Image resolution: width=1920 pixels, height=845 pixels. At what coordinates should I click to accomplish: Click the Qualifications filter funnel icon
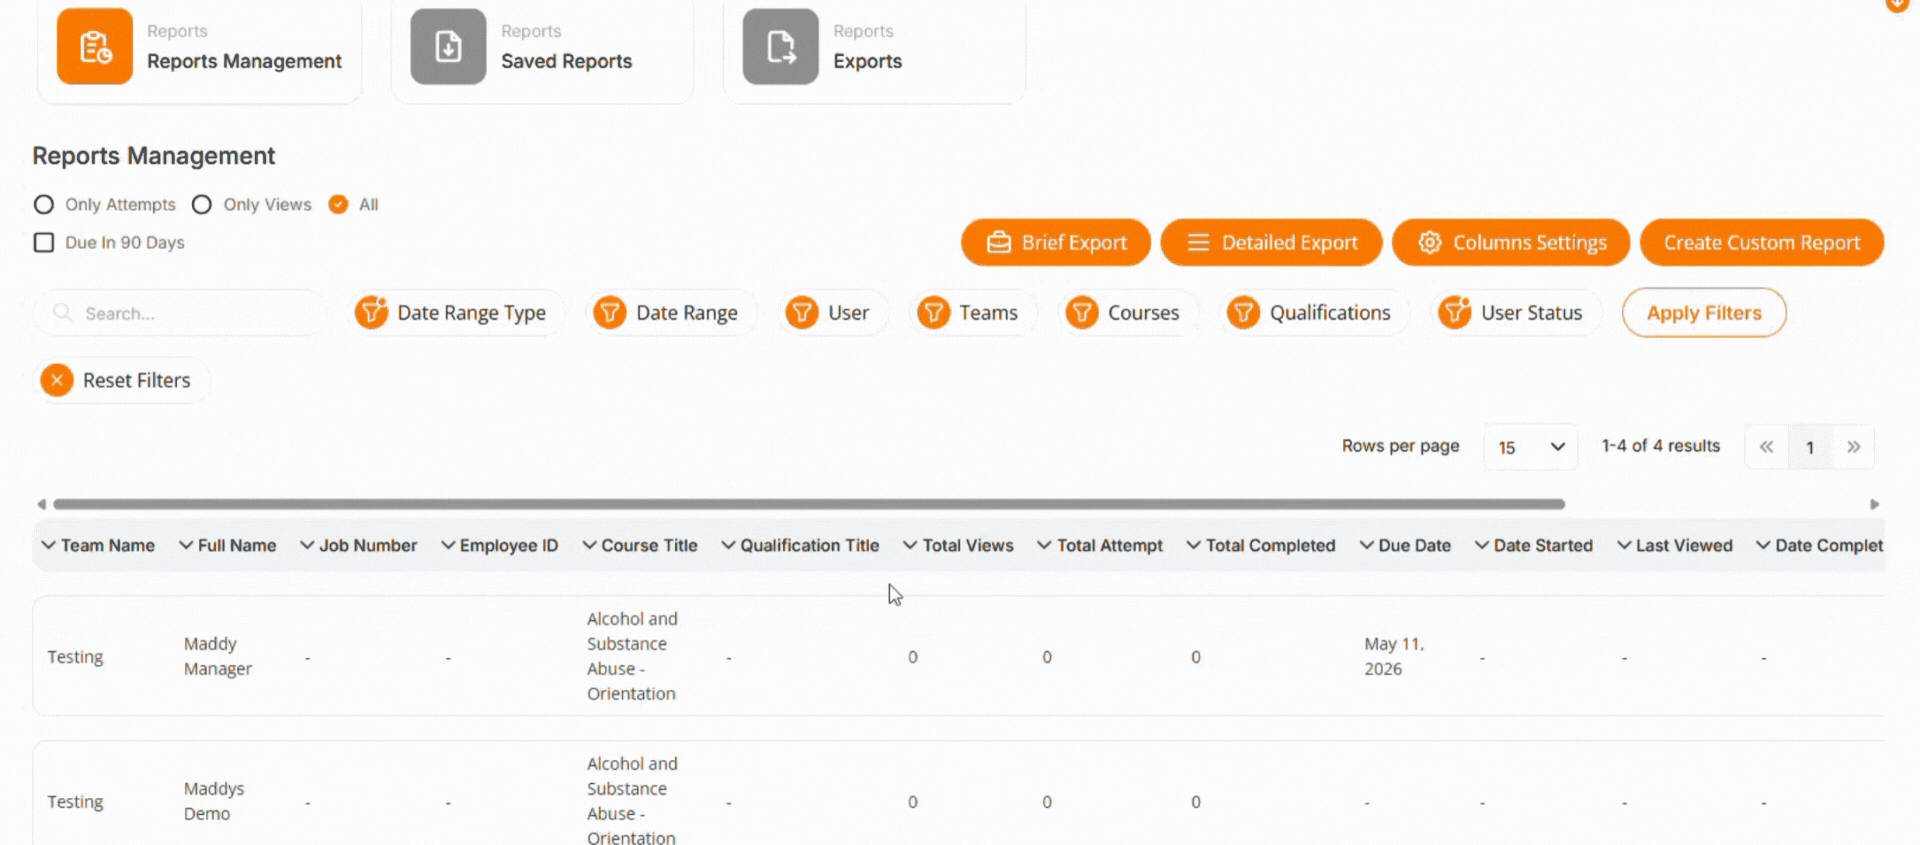(x=1243, y=313)
